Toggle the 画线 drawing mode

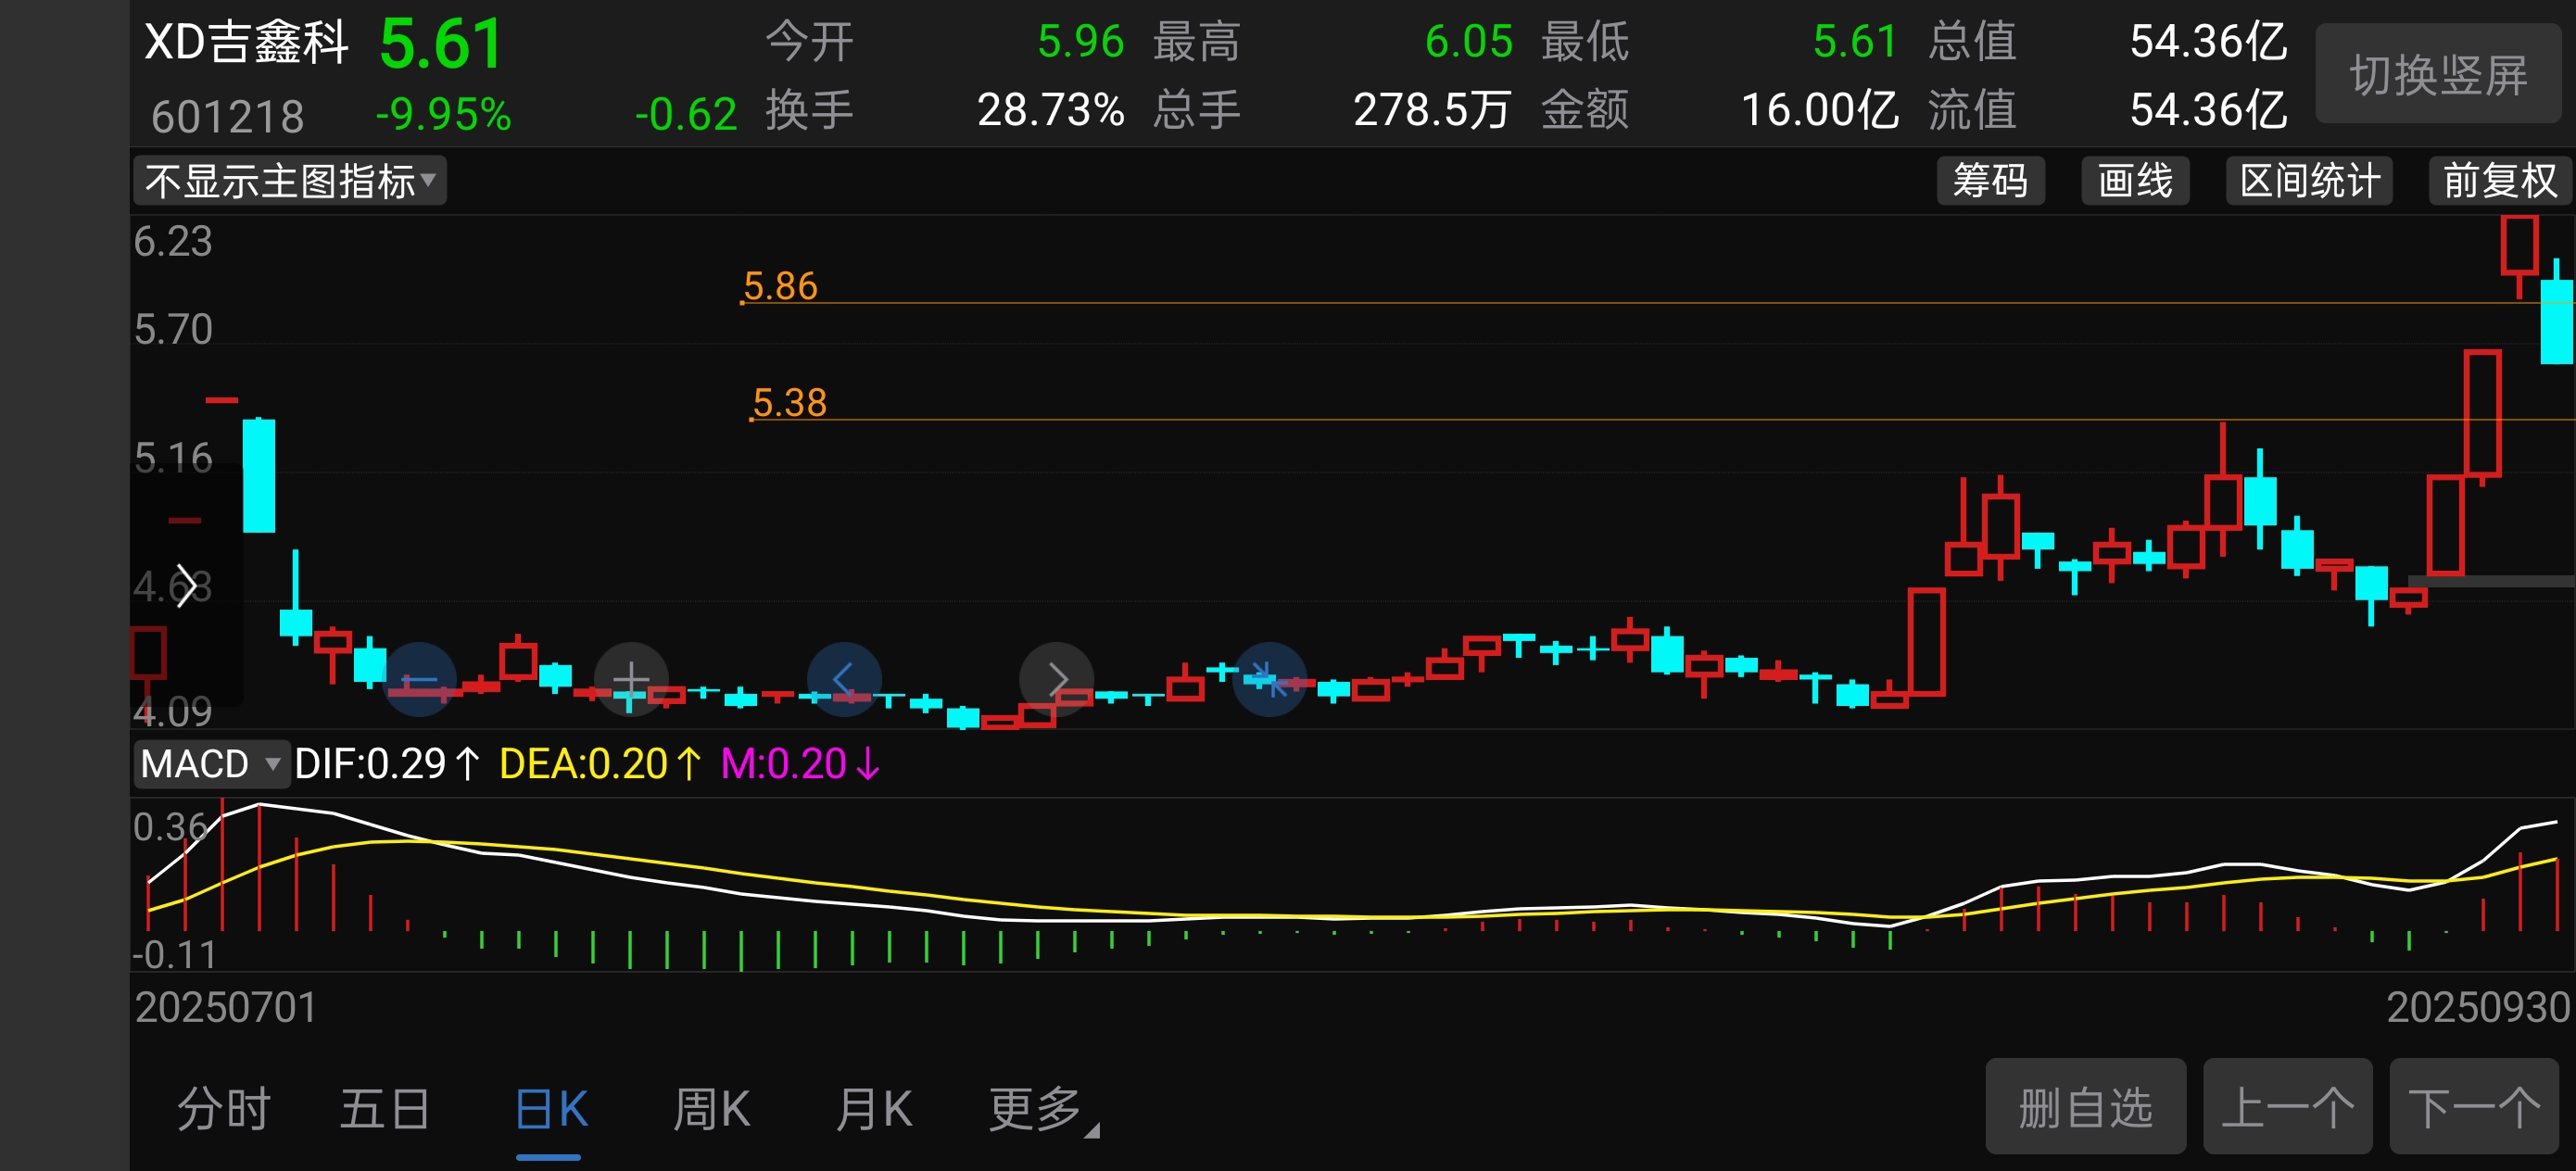2134,181
